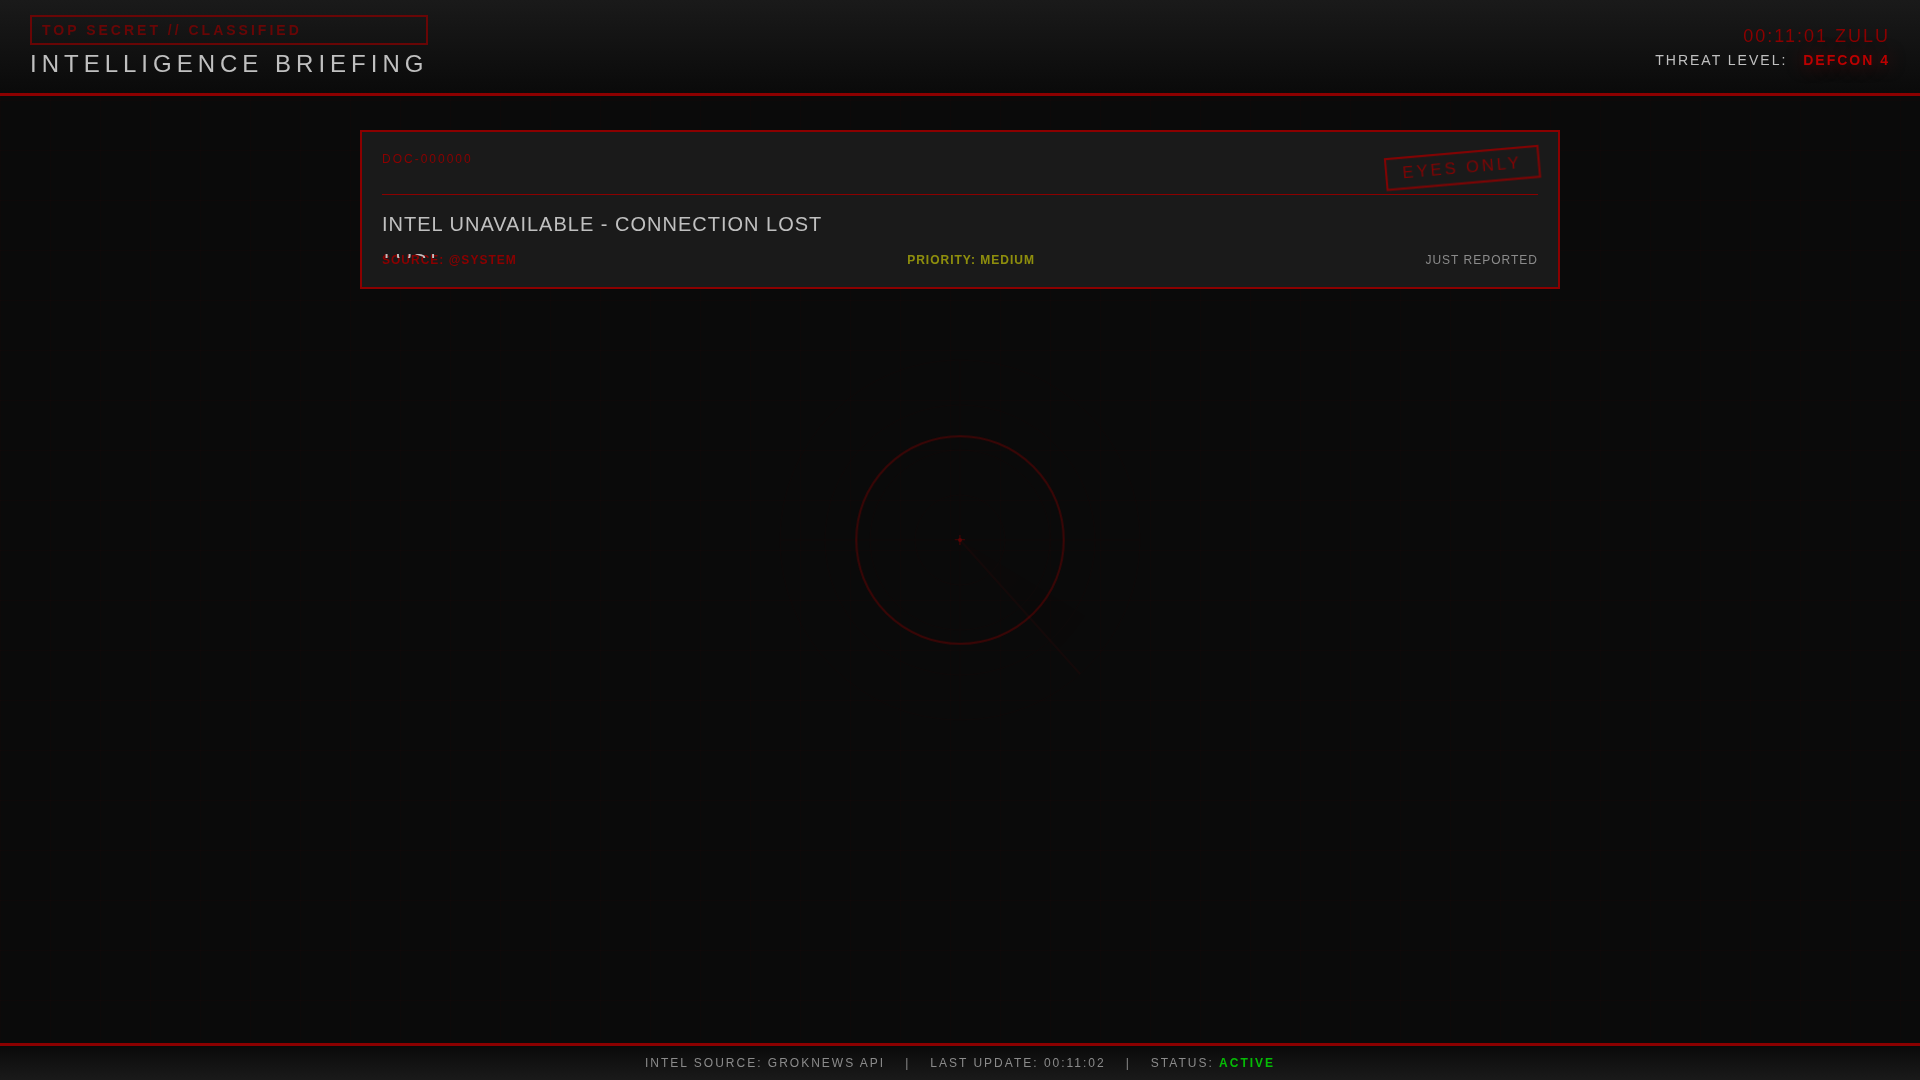The image size is (1920, 1080).
Task: Select the DEFCON 4 threat indicator
Action: coord(1845,60)
